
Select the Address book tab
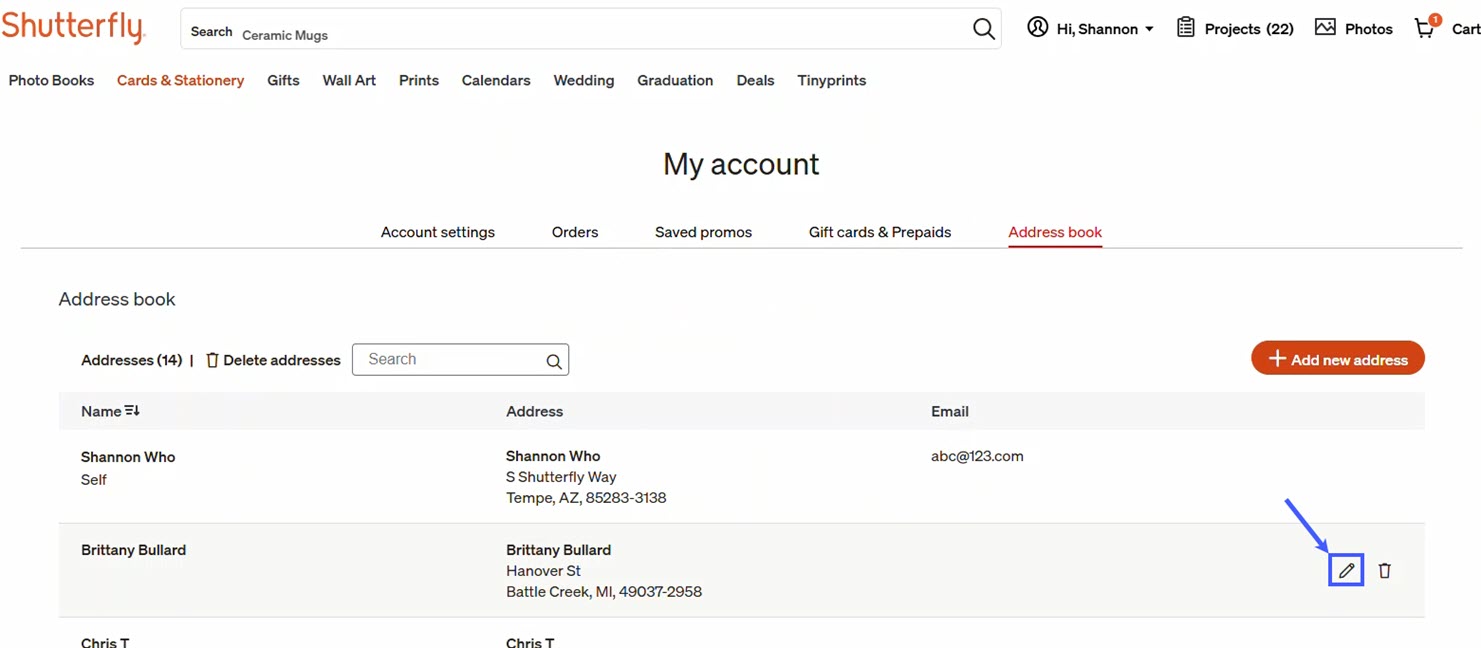pyautogui.click(x=1055, y=232)
